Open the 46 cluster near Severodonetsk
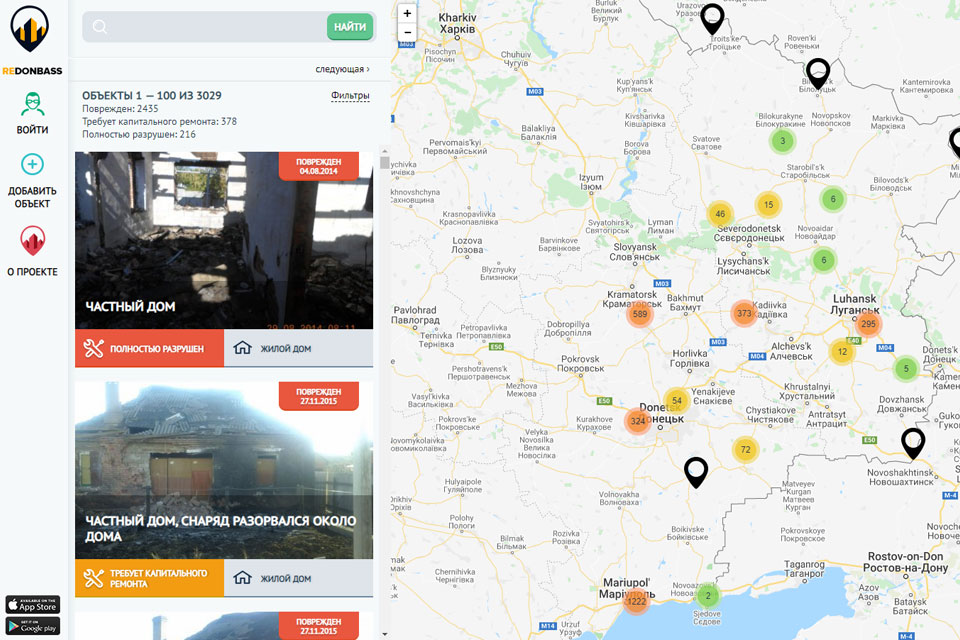960x640 pixels. pos(720,214)
